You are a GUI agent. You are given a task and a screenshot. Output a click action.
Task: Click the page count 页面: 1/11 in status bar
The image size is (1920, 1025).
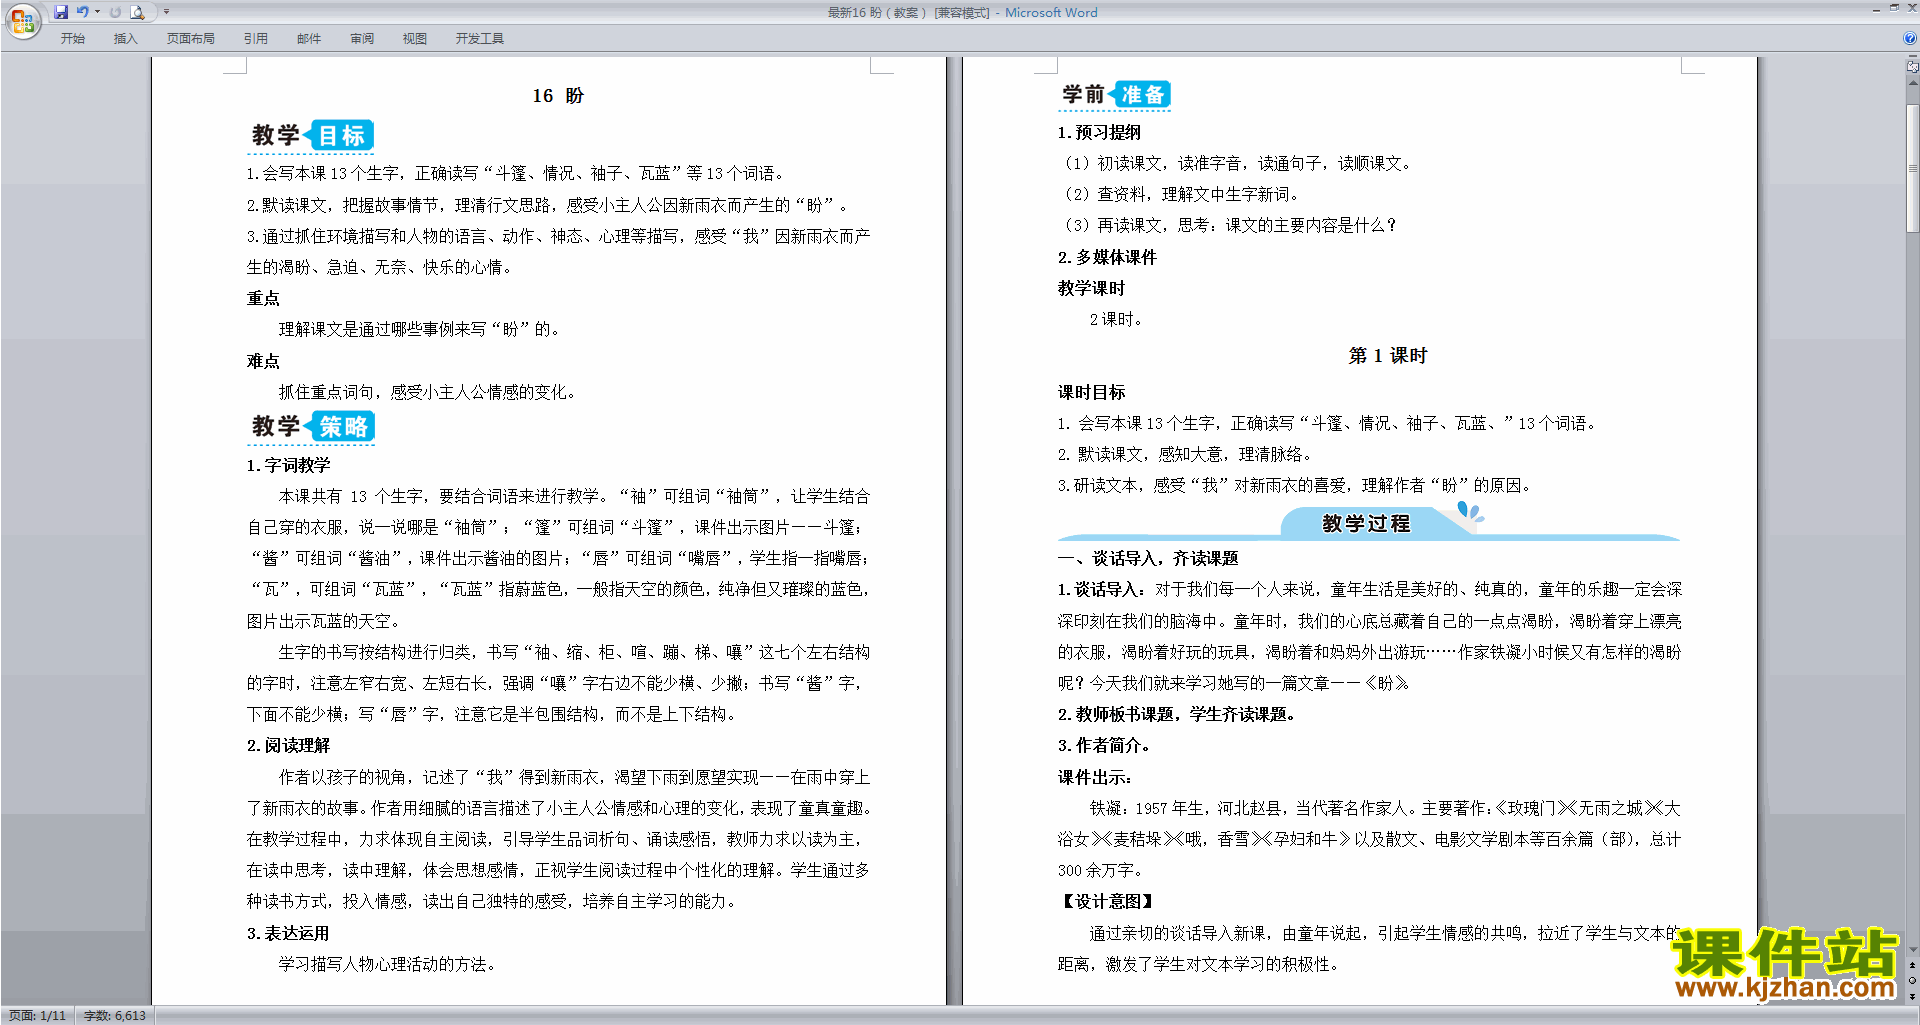[x=37, y=1016]
